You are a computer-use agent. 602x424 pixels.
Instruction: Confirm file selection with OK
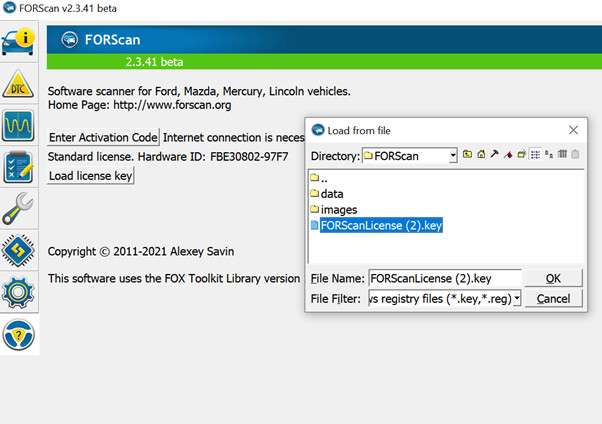click(553, 279)
